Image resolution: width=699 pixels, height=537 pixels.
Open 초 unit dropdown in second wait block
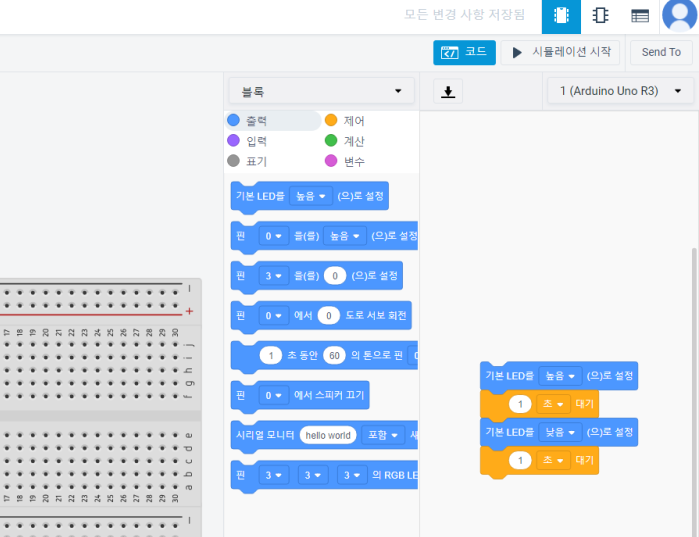point(553,460)
